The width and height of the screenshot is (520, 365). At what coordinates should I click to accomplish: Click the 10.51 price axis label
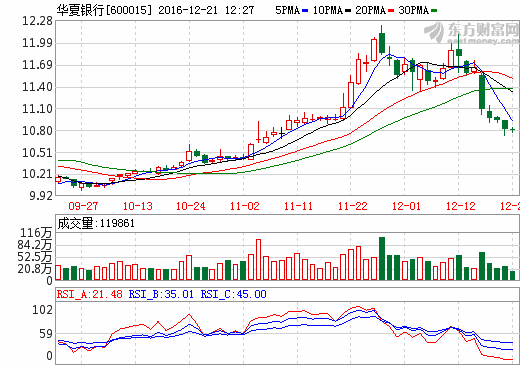click(37, 153)
